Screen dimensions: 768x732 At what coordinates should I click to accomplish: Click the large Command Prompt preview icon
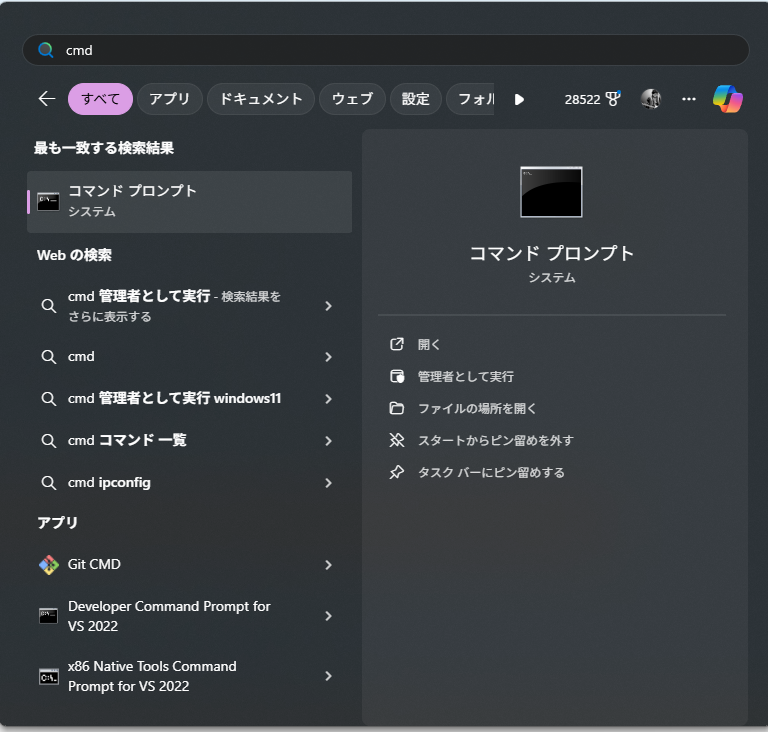[x=551, y=192]
